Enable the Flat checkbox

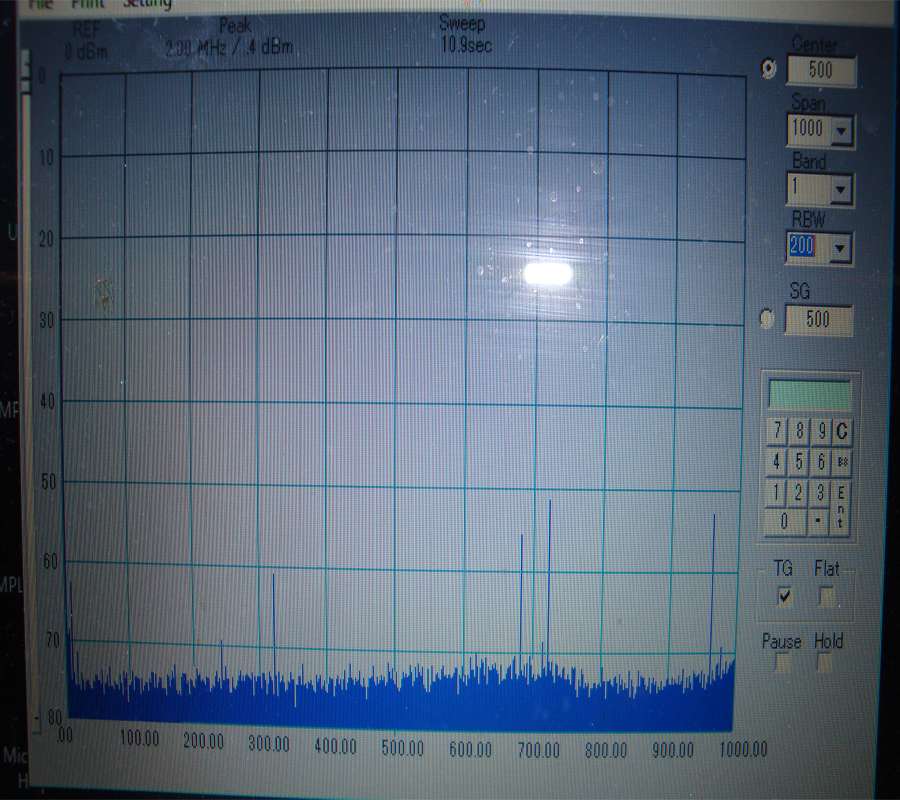[x=827, y=597]
